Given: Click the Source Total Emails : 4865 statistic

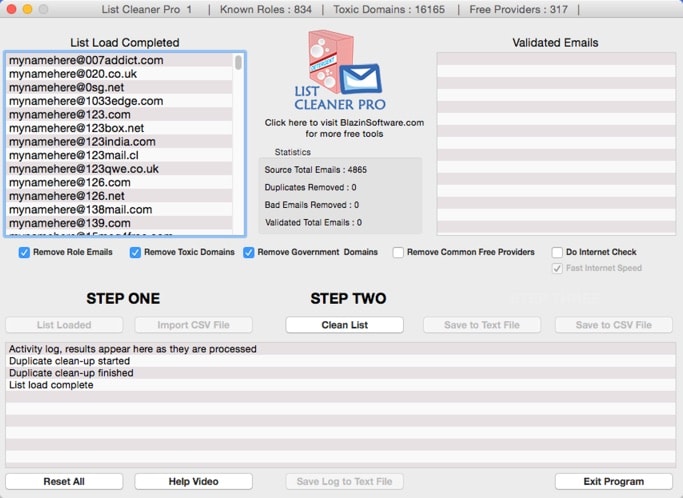Looking at the screenshot, I should [x=316, y=170].
